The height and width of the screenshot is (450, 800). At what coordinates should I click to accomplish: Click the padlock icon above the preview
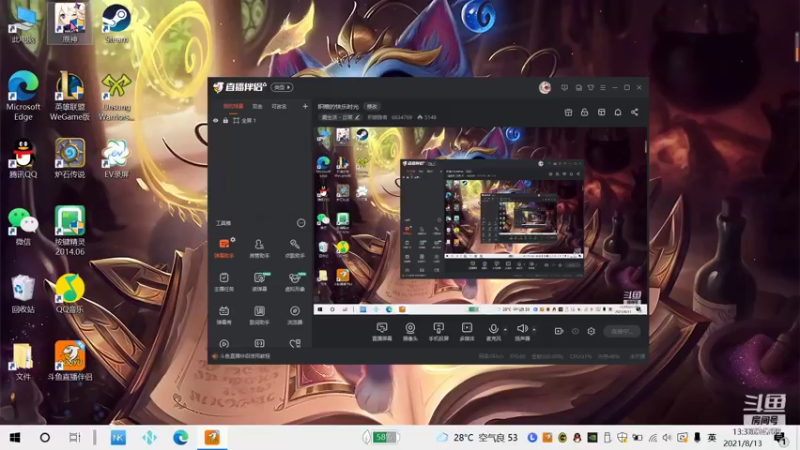tap(585, 112)
